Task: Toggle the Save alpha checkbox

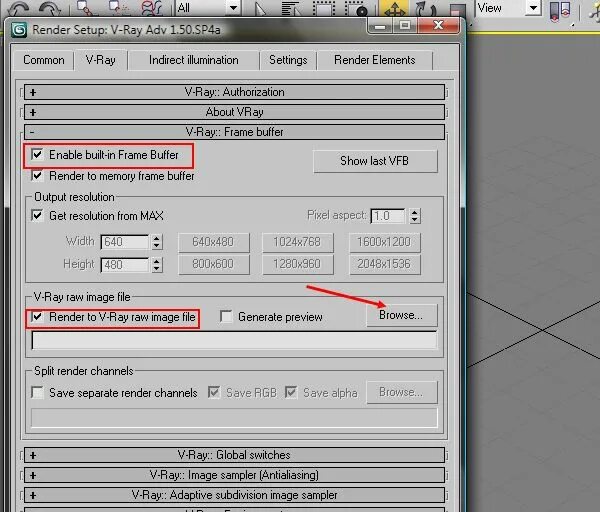Action: [291, 393]
